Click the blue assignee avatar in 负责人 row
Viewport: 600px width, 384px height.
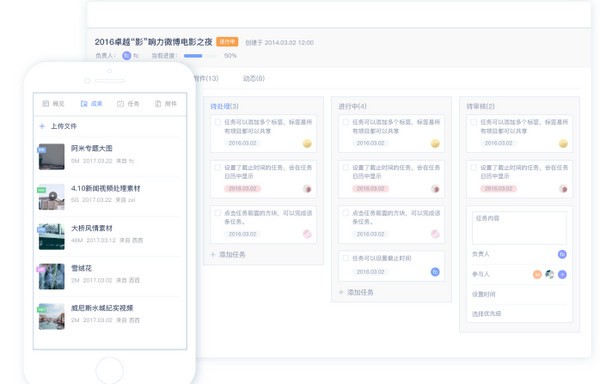pyautogui.click(x=562, y=254)
